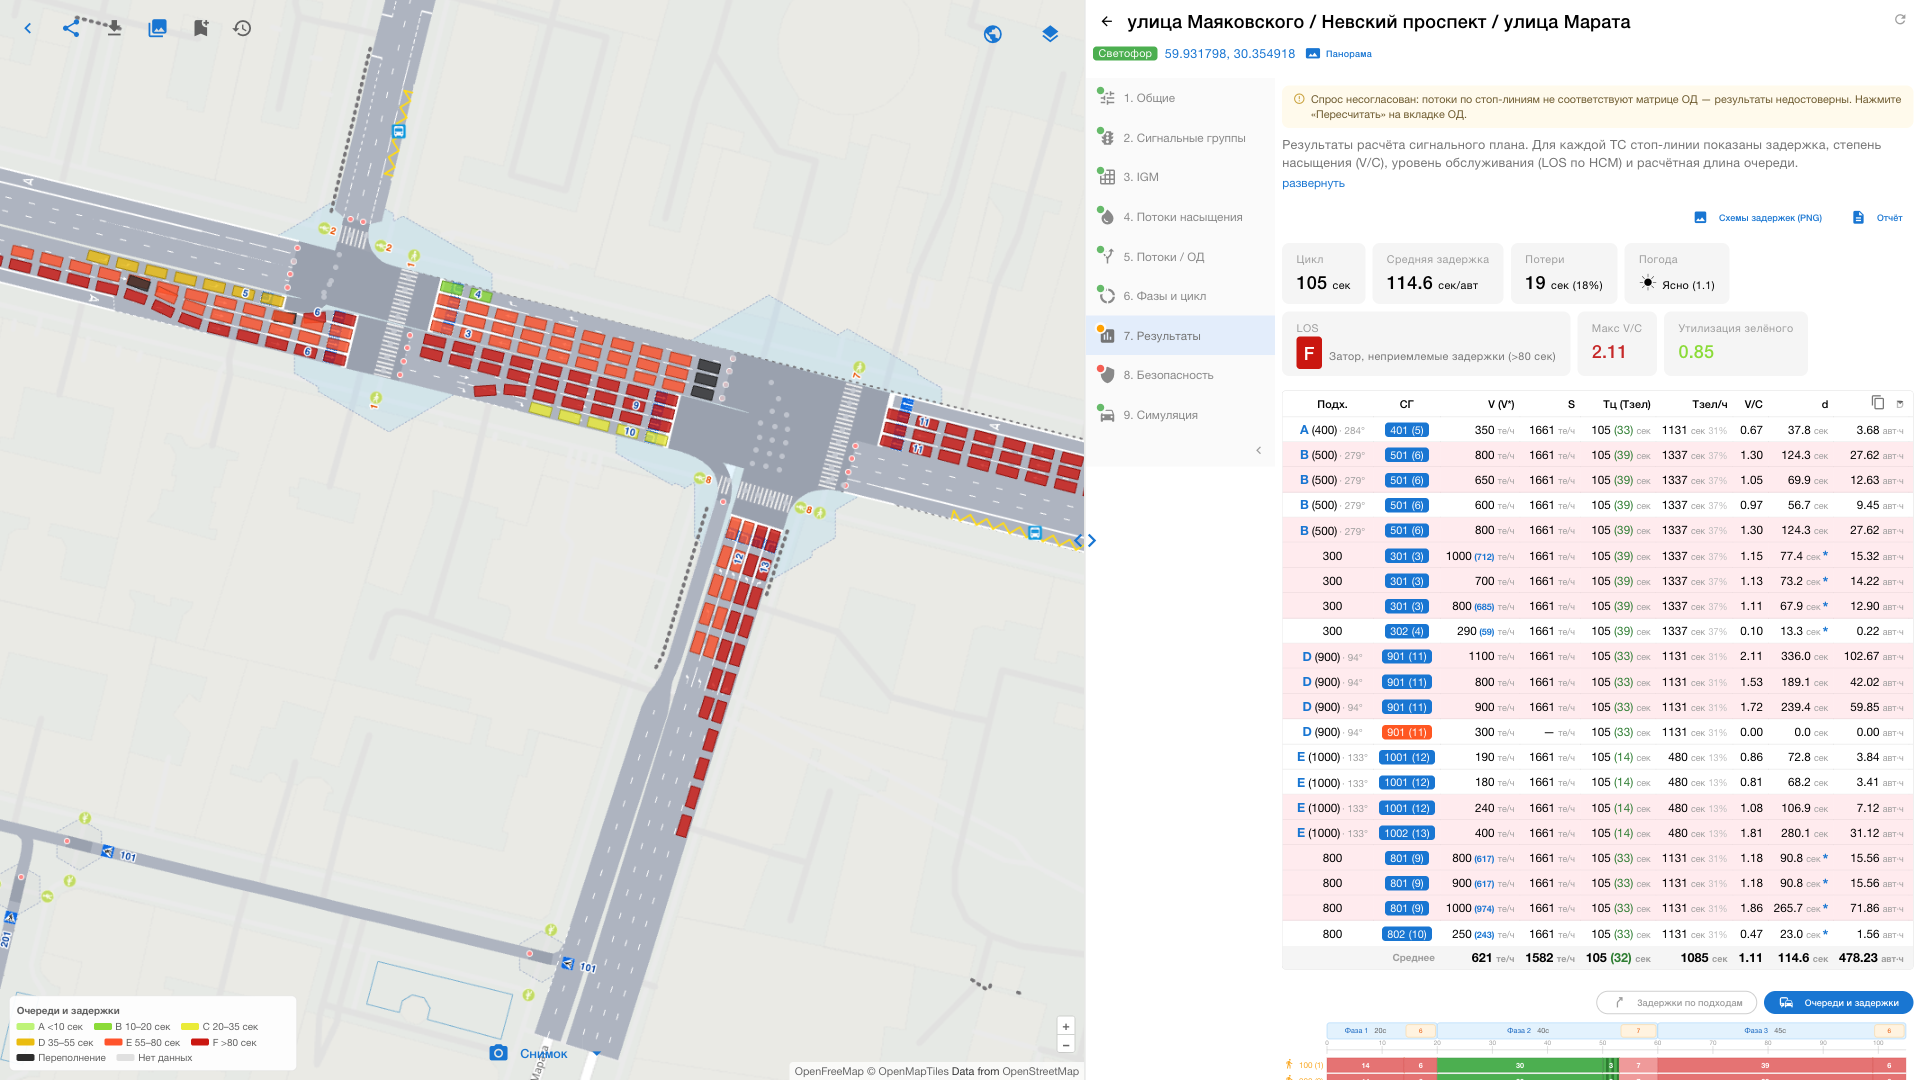Open the 5. Потоки / ОД section
1920x1080 pixels.
click(x=1180, y=257)
